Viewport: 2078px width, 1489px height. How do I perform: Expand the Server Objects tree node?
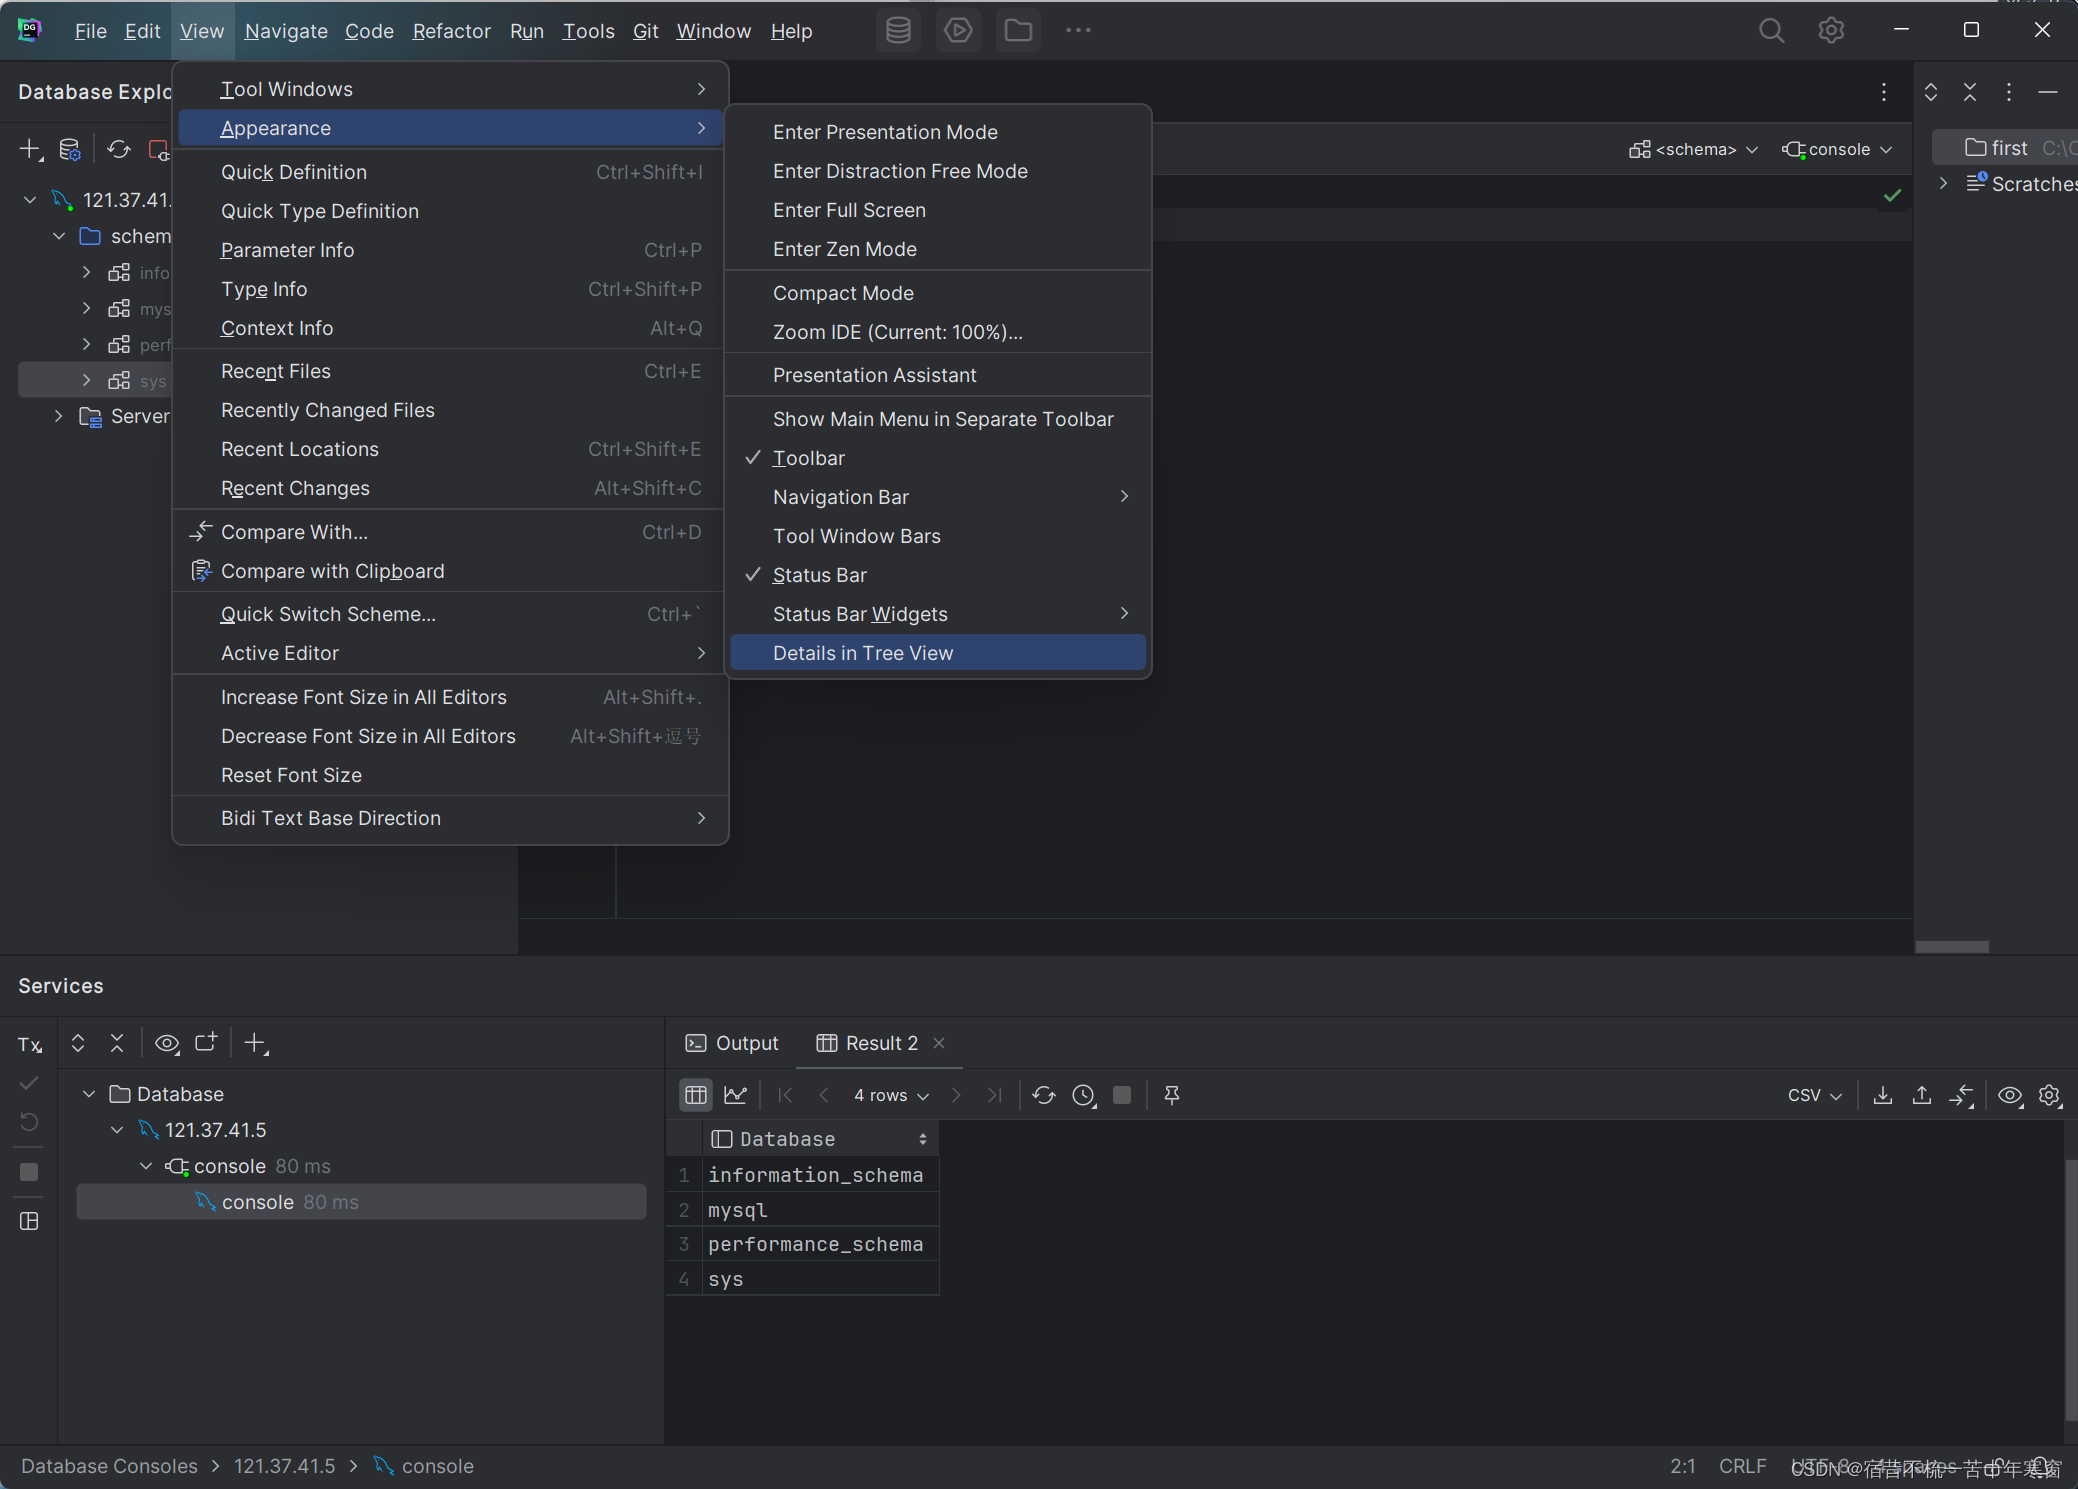(x=58, y=416)
